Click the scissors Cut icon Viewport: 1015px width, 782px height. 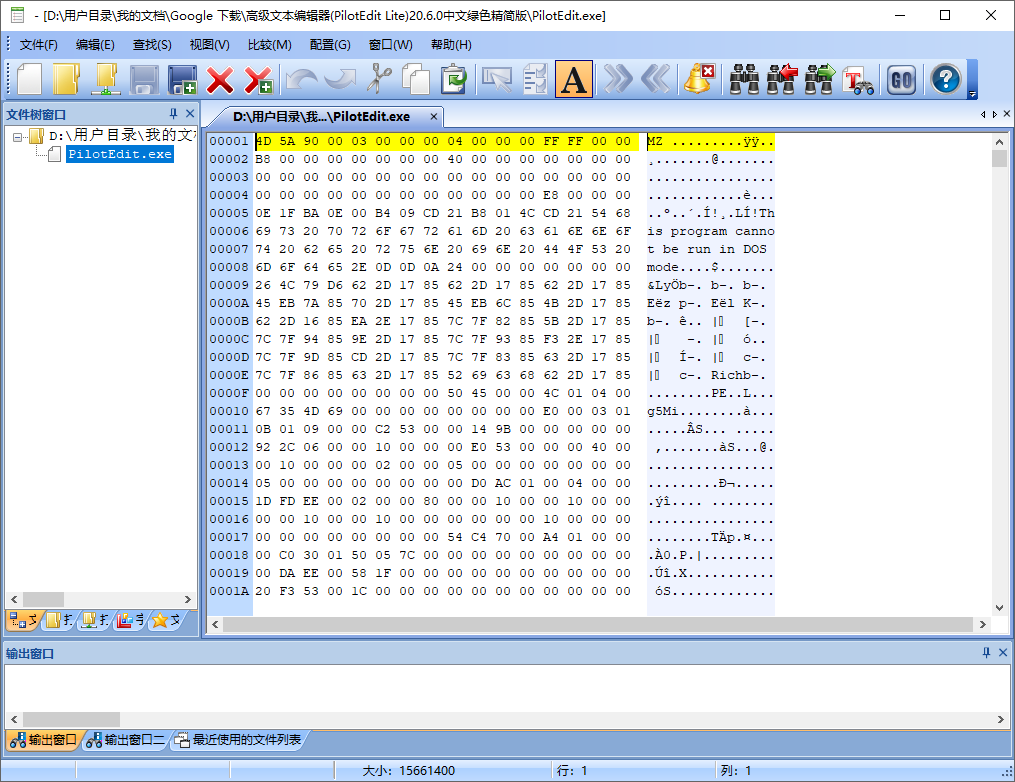click(x=379, y=79)
